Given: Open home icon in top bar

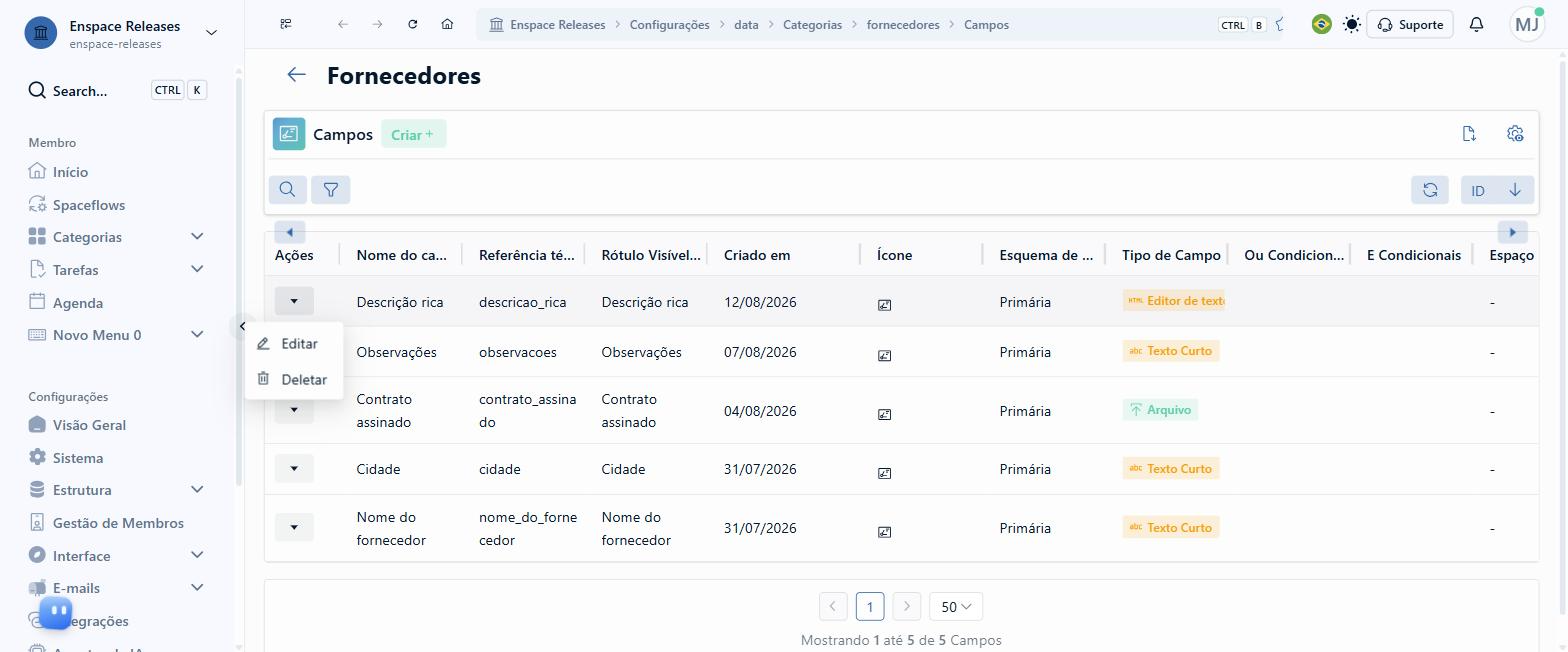Looking at the screenshot, I should click(x=447, y=24).
